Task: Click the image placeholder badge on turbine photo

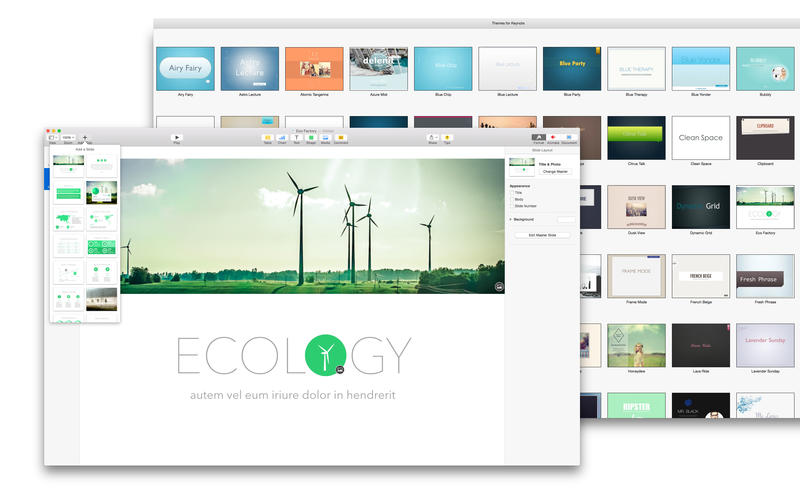Action: click(x=499, y=287)
